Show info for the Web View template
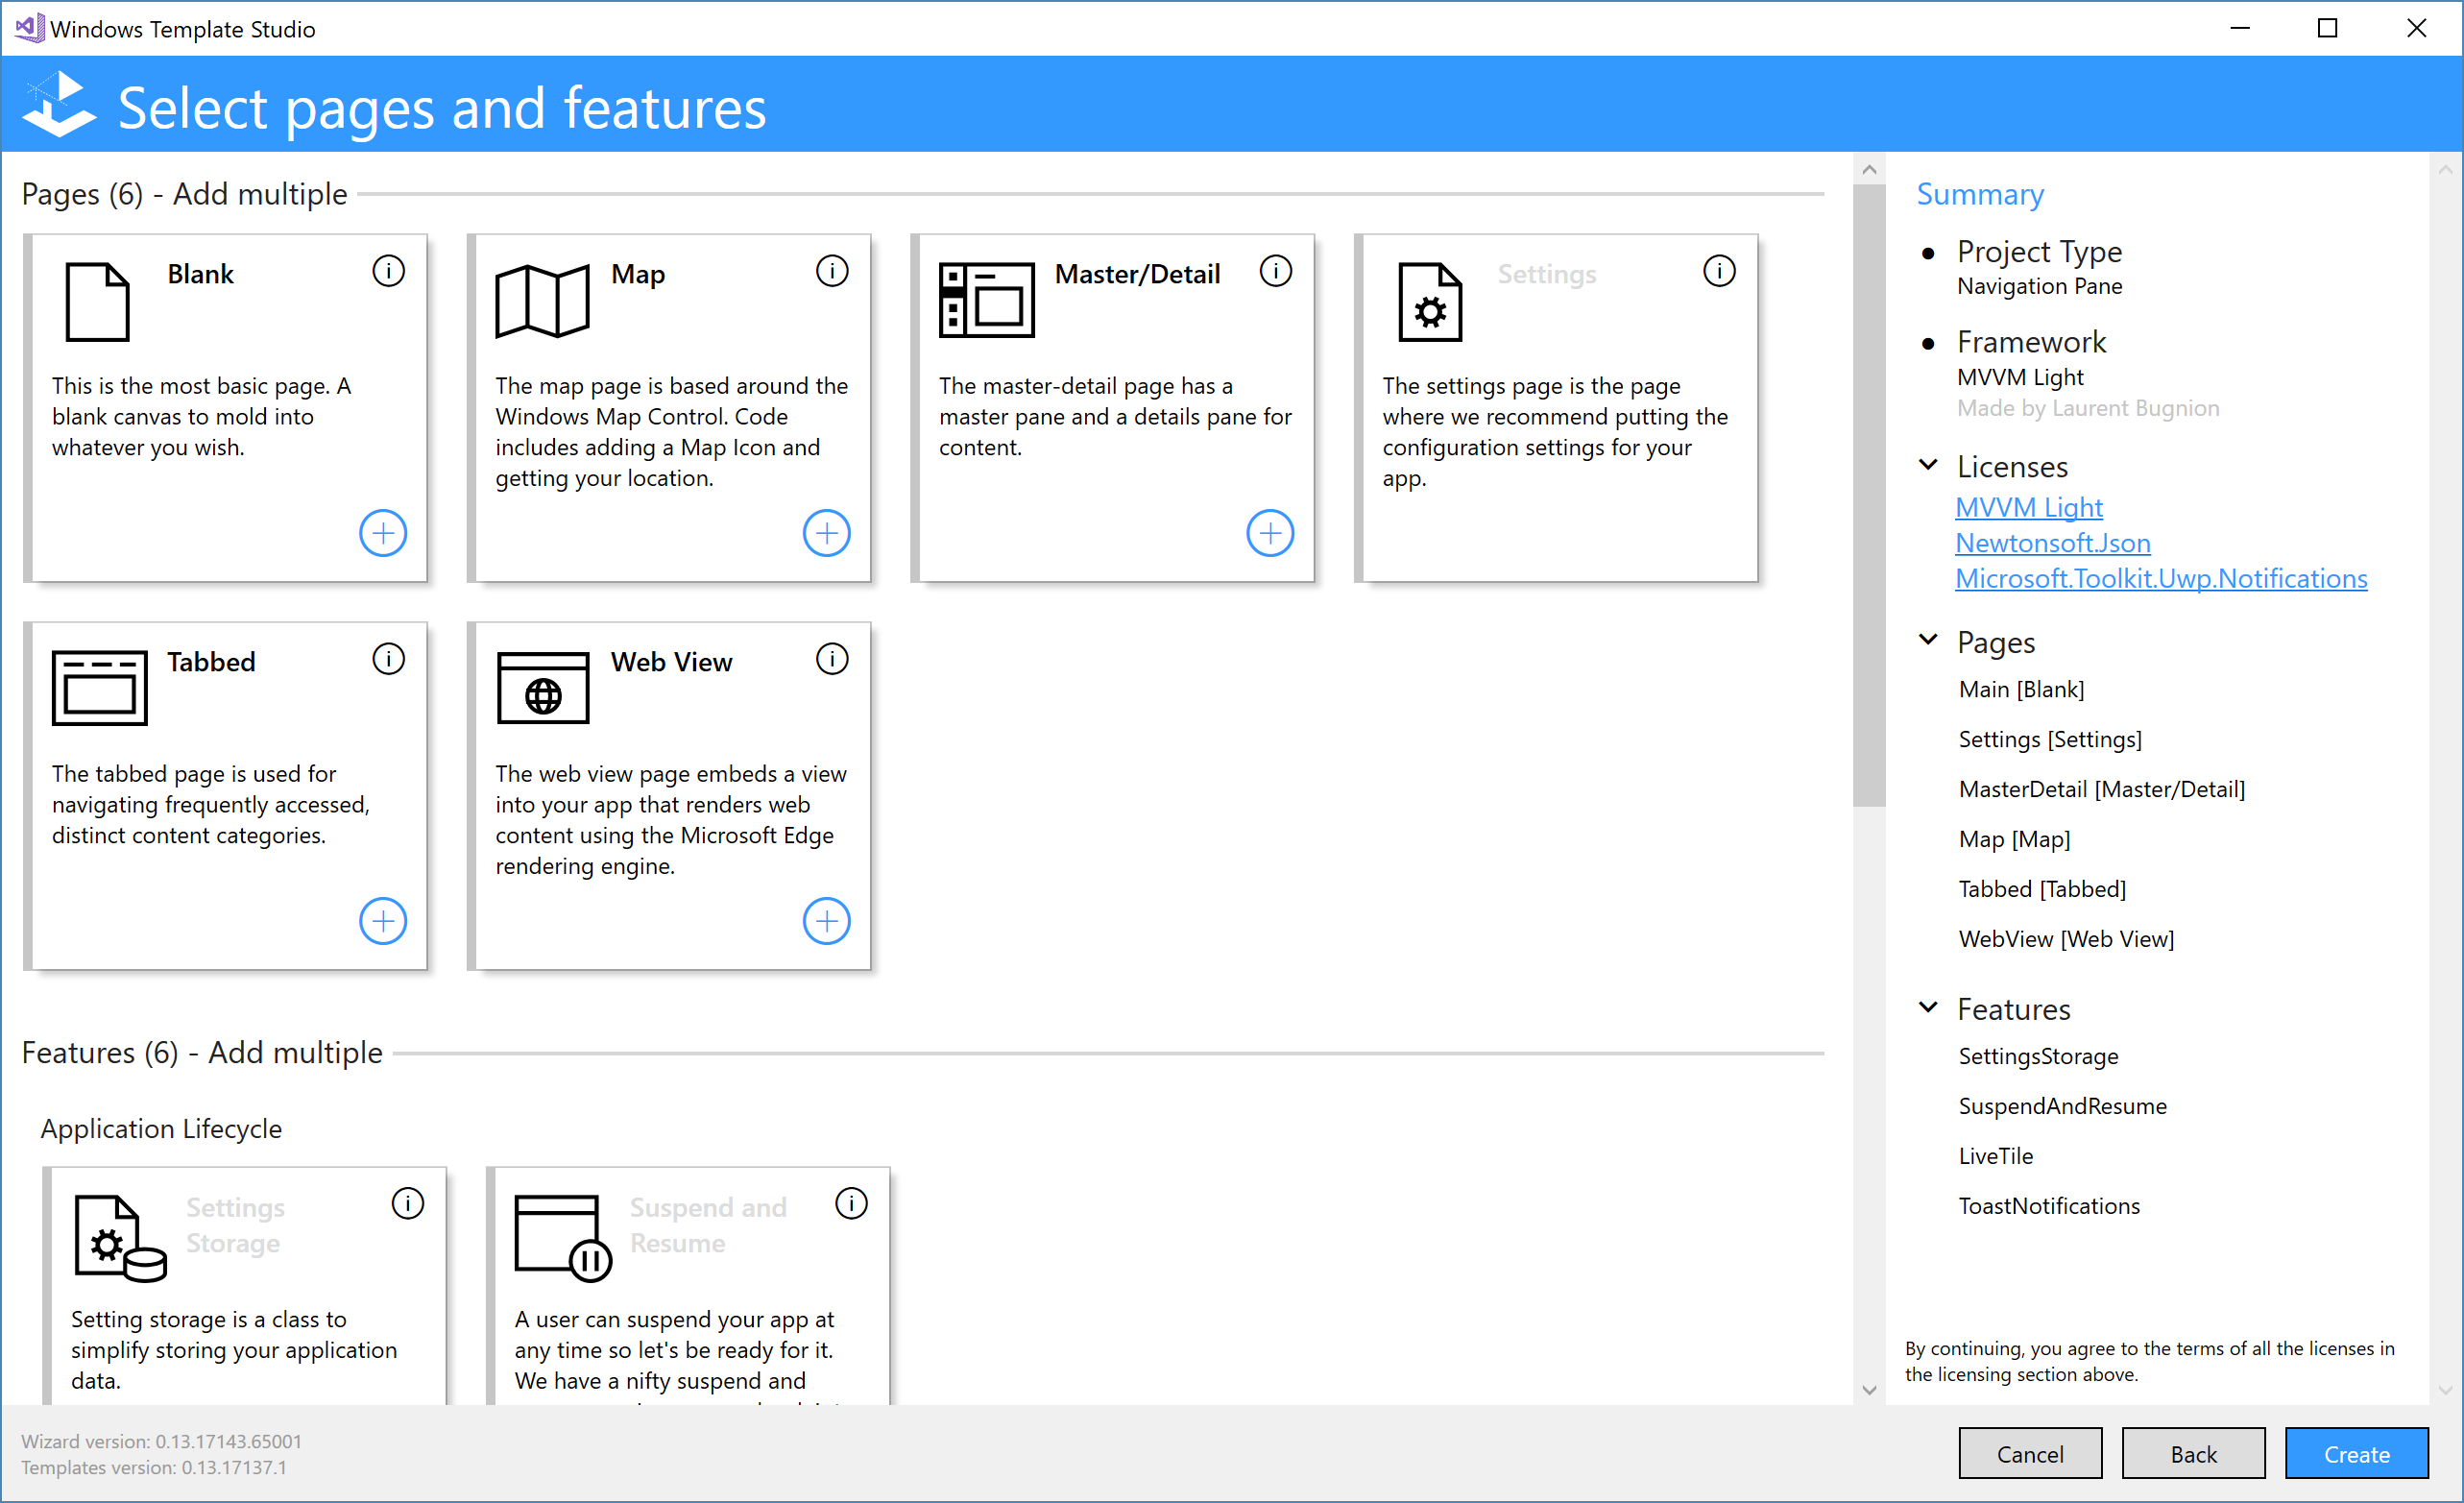 point(832,659)
